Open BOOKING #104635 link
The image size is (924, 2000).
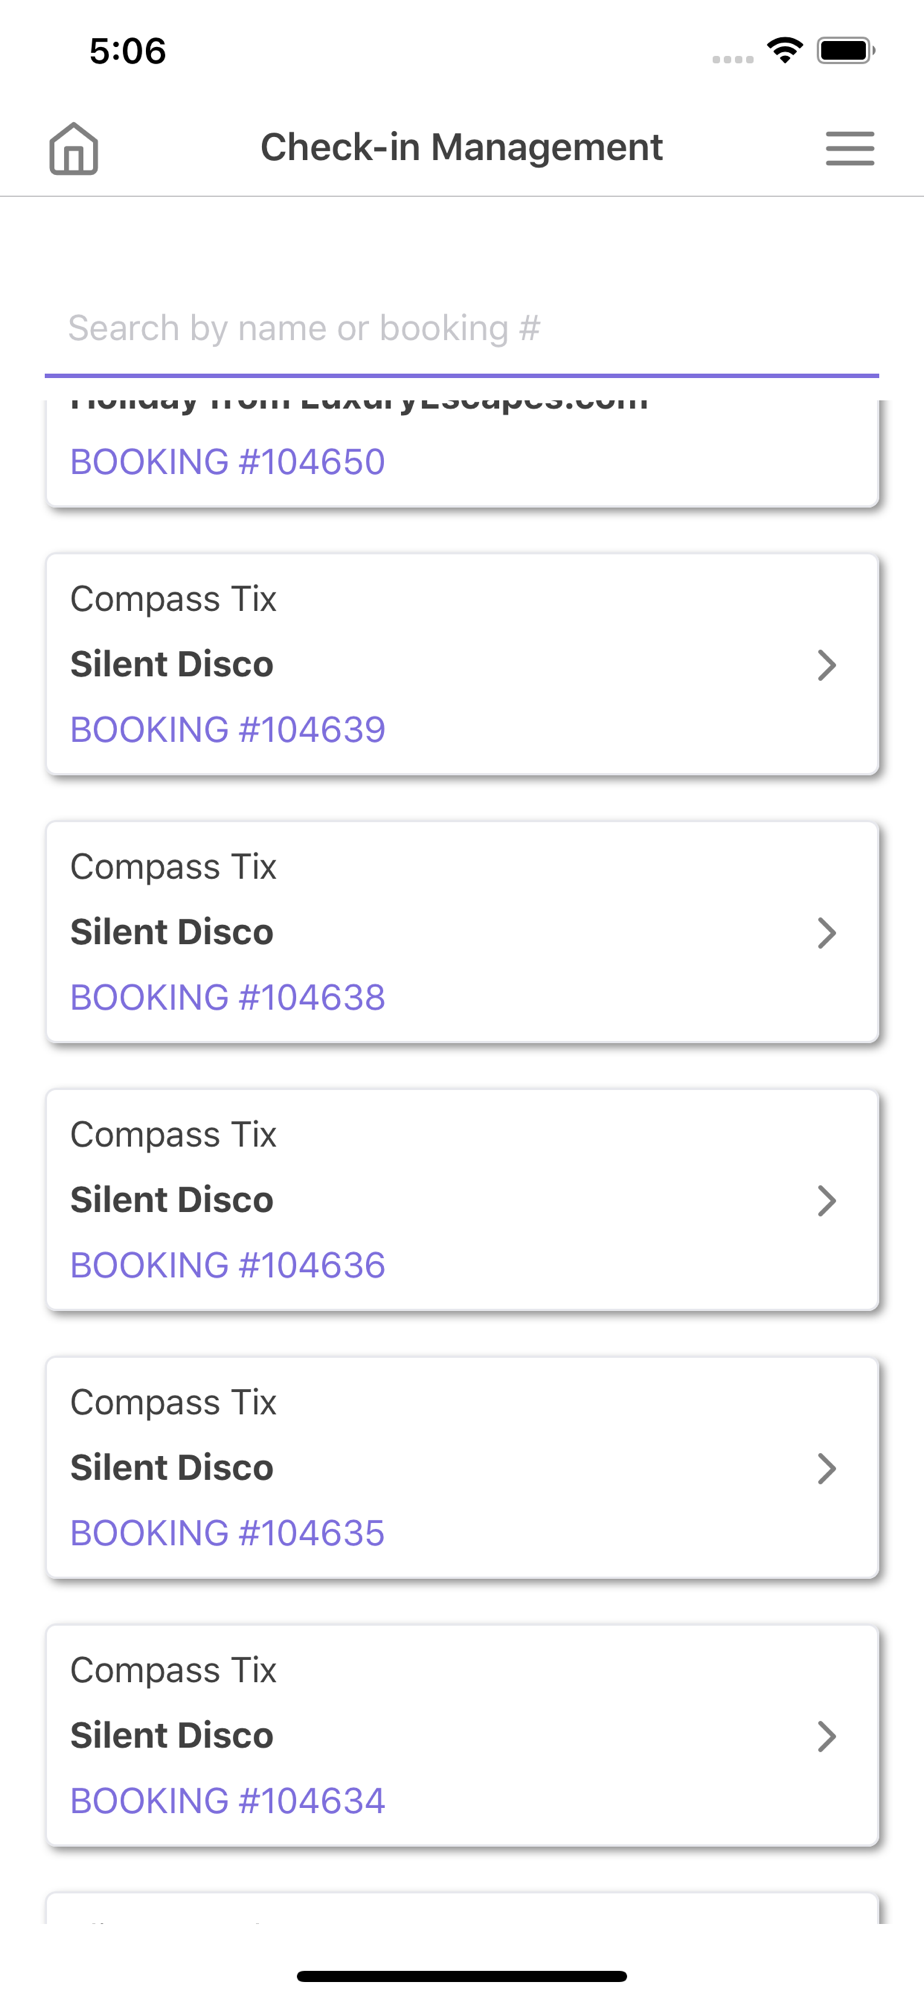[x=227, y=1534]
